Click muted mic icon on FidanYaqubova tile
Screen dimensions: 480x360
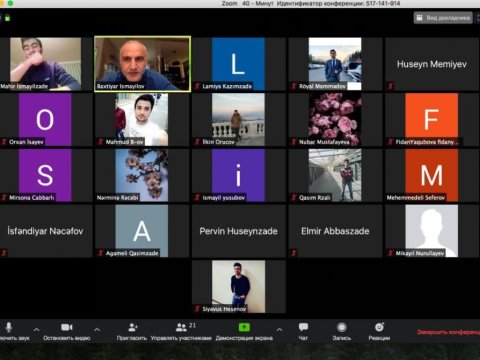(390, 142)
